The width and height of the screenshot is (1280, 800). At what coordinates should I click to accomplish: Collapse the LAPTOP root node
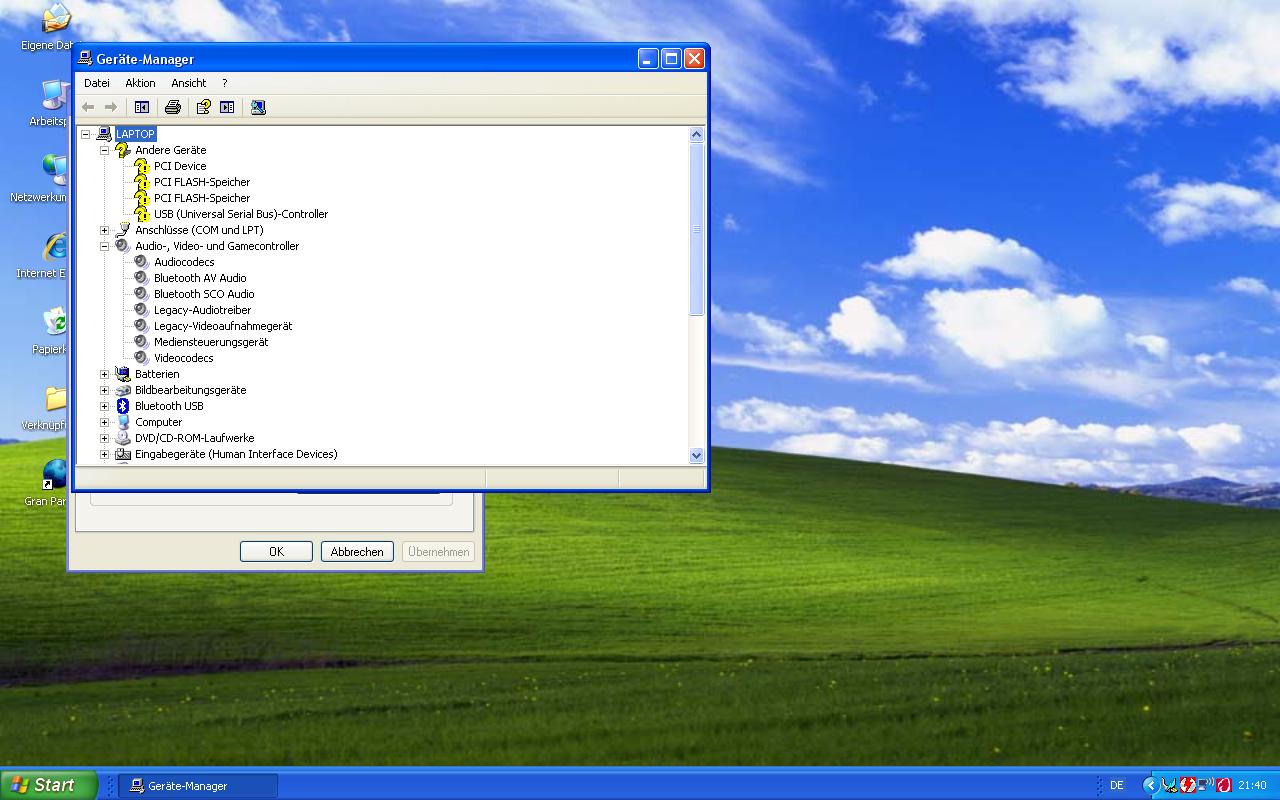coord(85,134)
